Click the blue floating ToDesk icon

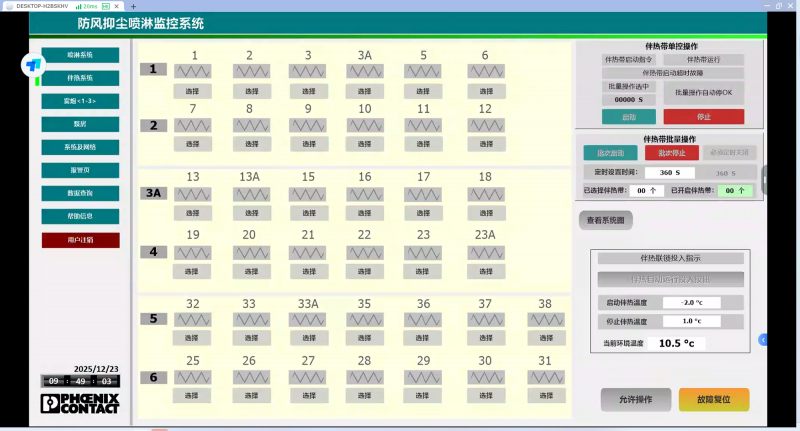[33, 65]
